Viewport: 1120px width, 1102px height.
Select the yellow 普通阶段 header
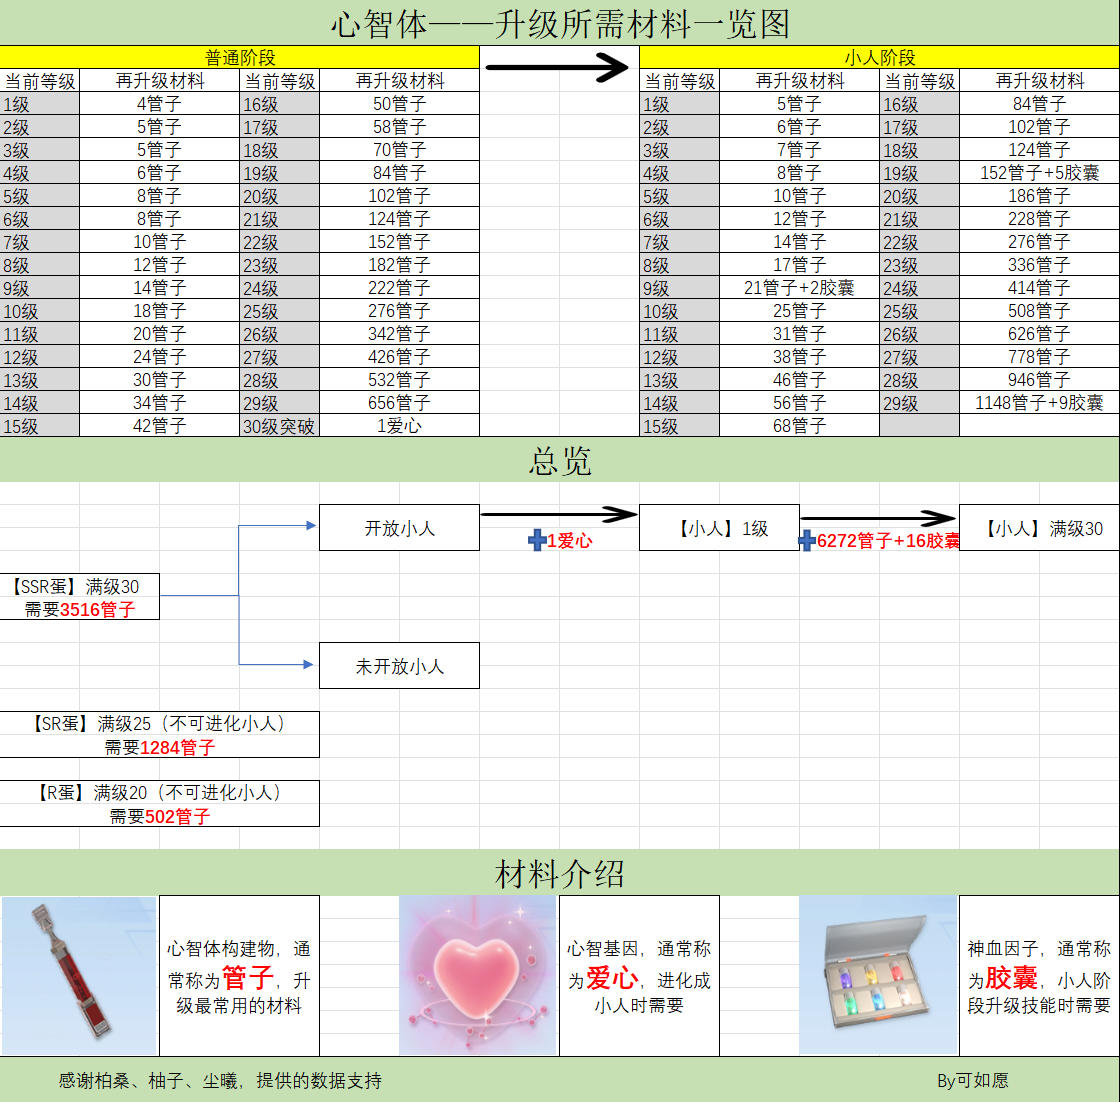click(239, 57)
